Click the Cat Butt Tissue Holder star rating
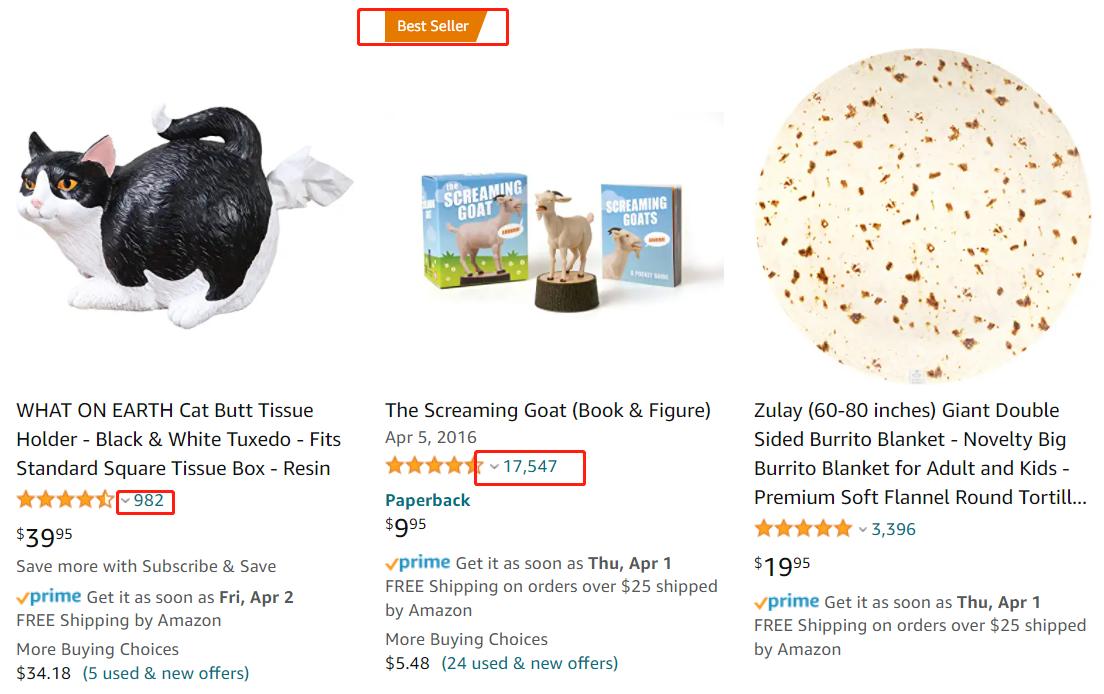 click(65, 500)
